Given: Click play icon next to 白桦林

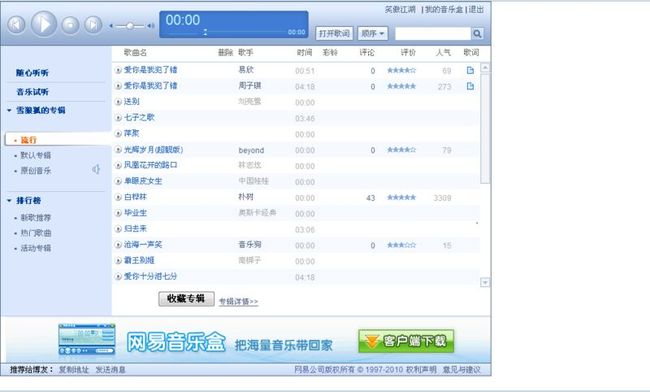Looking at the screenshot, I should point(118,197).
